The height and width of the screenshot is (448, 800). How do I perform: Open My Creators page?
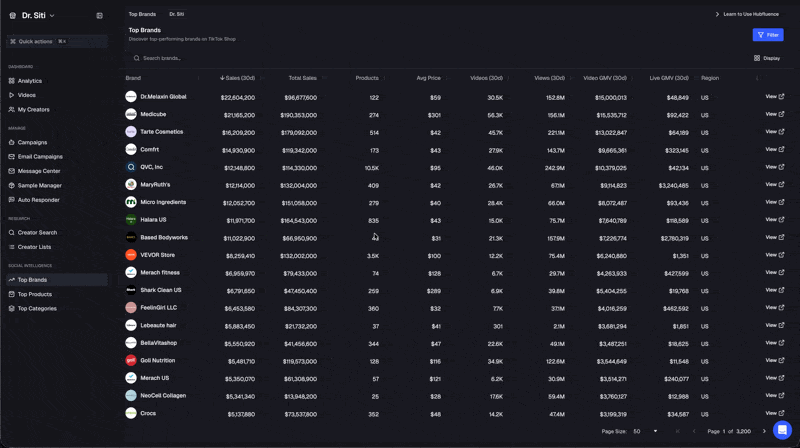pyautogui.click(x=34, y=110)
